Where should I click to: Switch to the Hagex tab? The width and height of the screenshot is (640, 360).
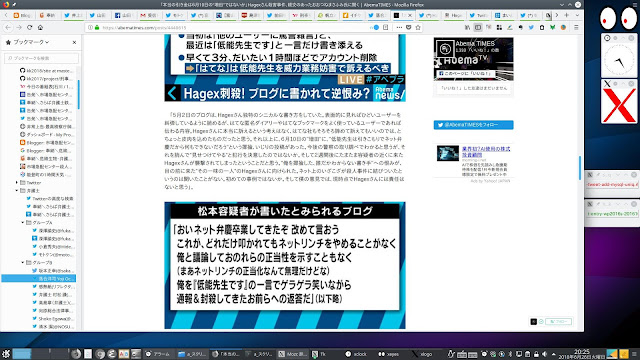[x=453, y=15]
